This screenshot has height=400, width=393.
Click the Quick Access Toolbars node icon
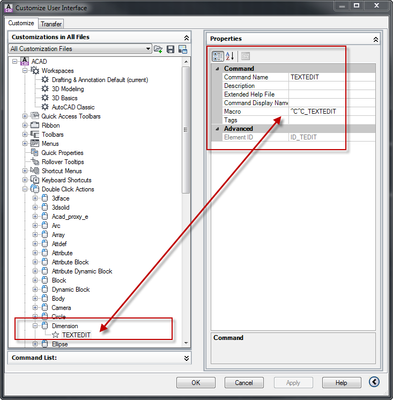click(x=35, y=116)
